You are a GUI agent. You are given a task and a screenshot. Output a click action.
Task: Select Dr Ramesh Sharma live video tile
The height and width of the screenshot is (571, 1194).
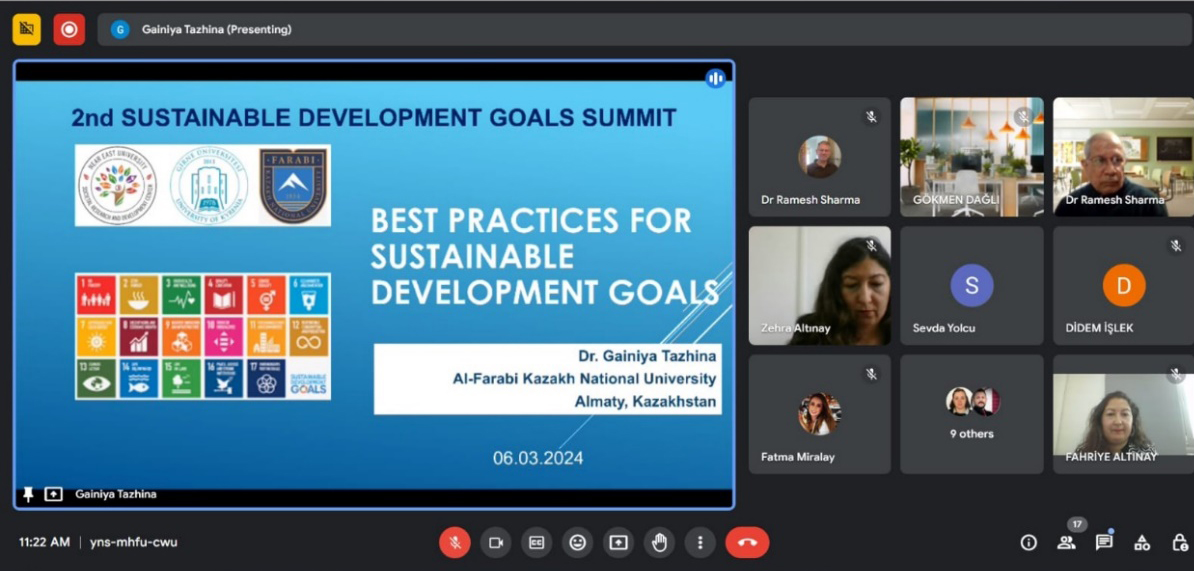point(1124,157)
